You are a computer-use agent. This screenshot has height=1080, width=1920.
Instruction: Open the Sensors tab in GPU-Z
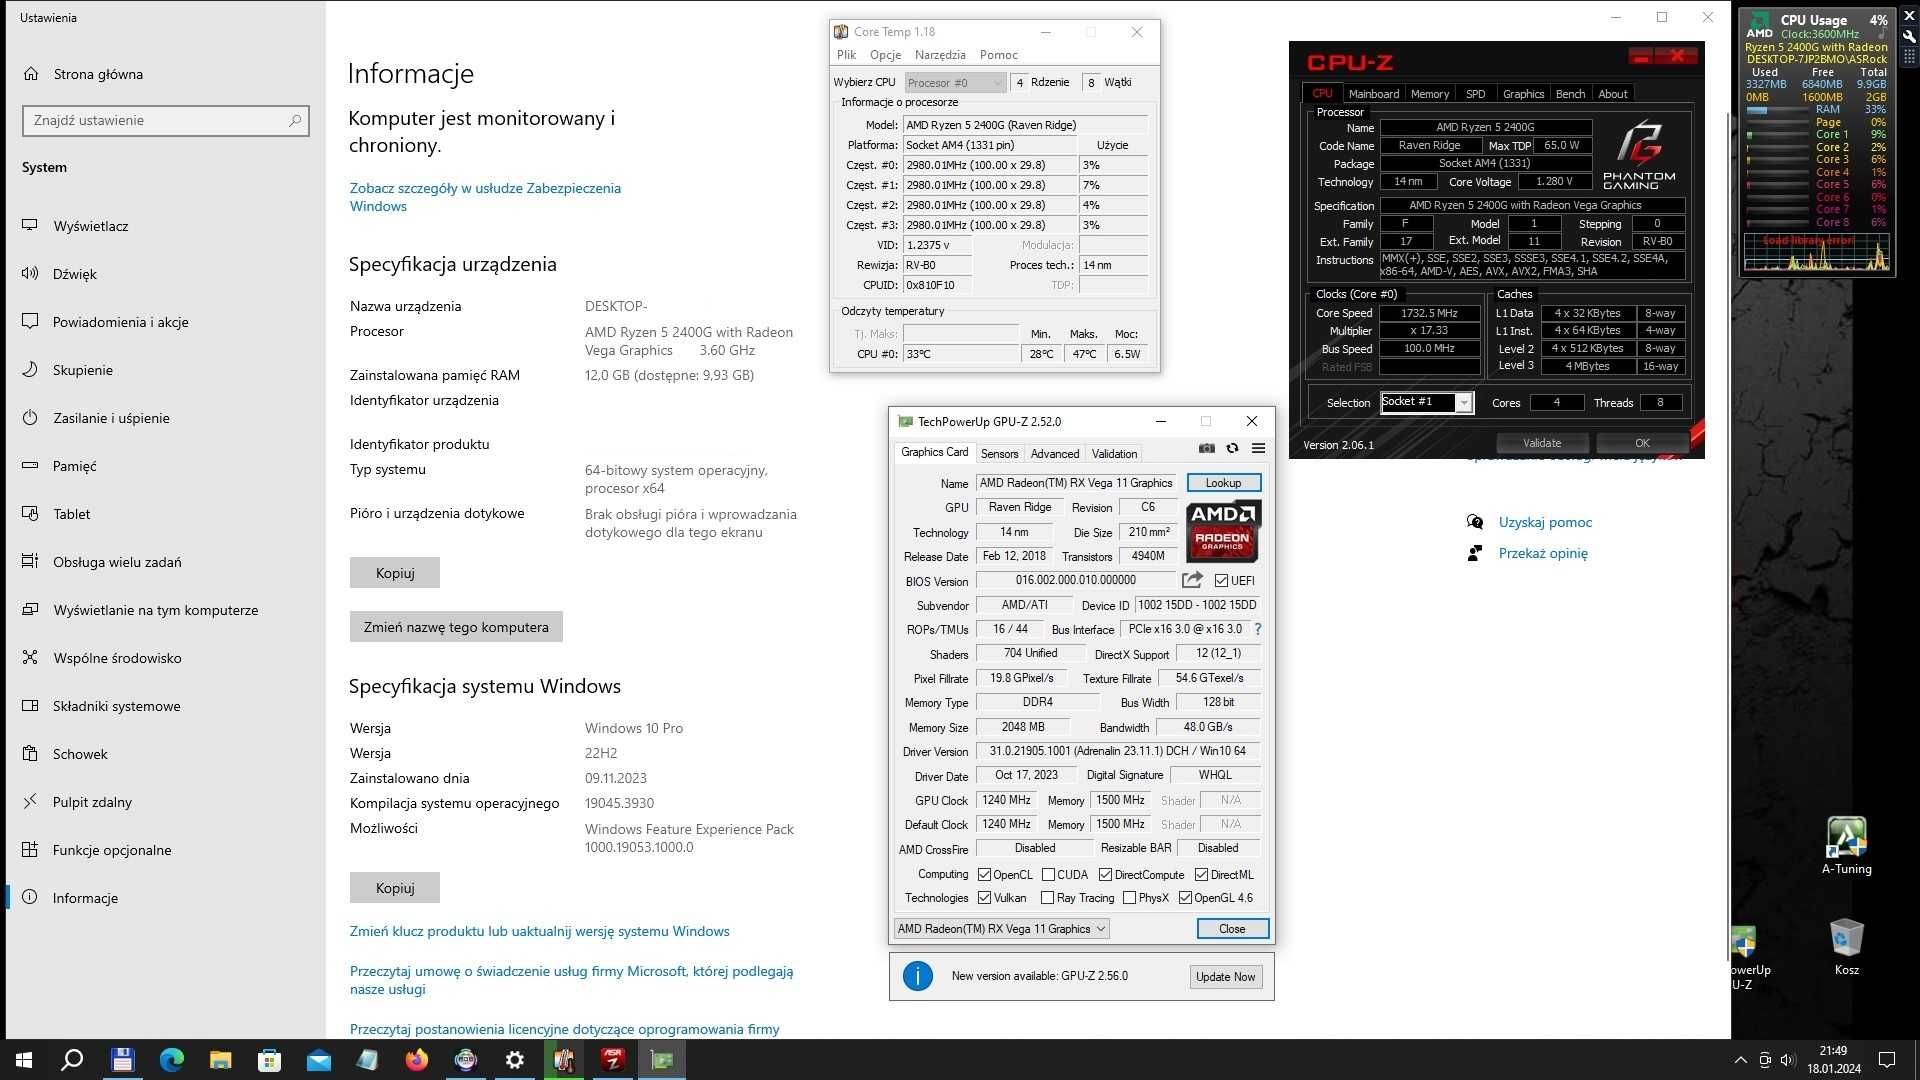coord(1000,452)
